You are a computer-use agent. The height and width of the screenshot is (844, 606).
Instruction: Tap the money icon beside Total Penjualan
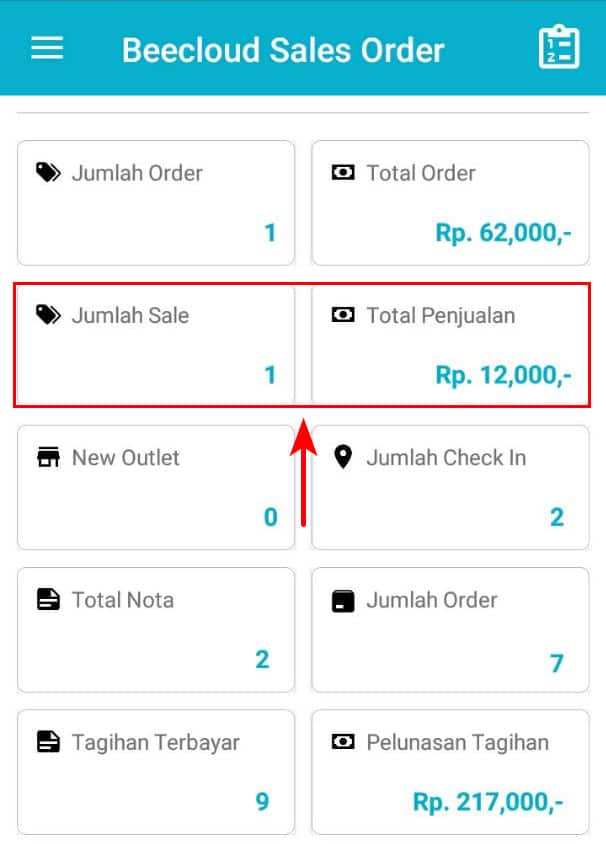point(343,315)
